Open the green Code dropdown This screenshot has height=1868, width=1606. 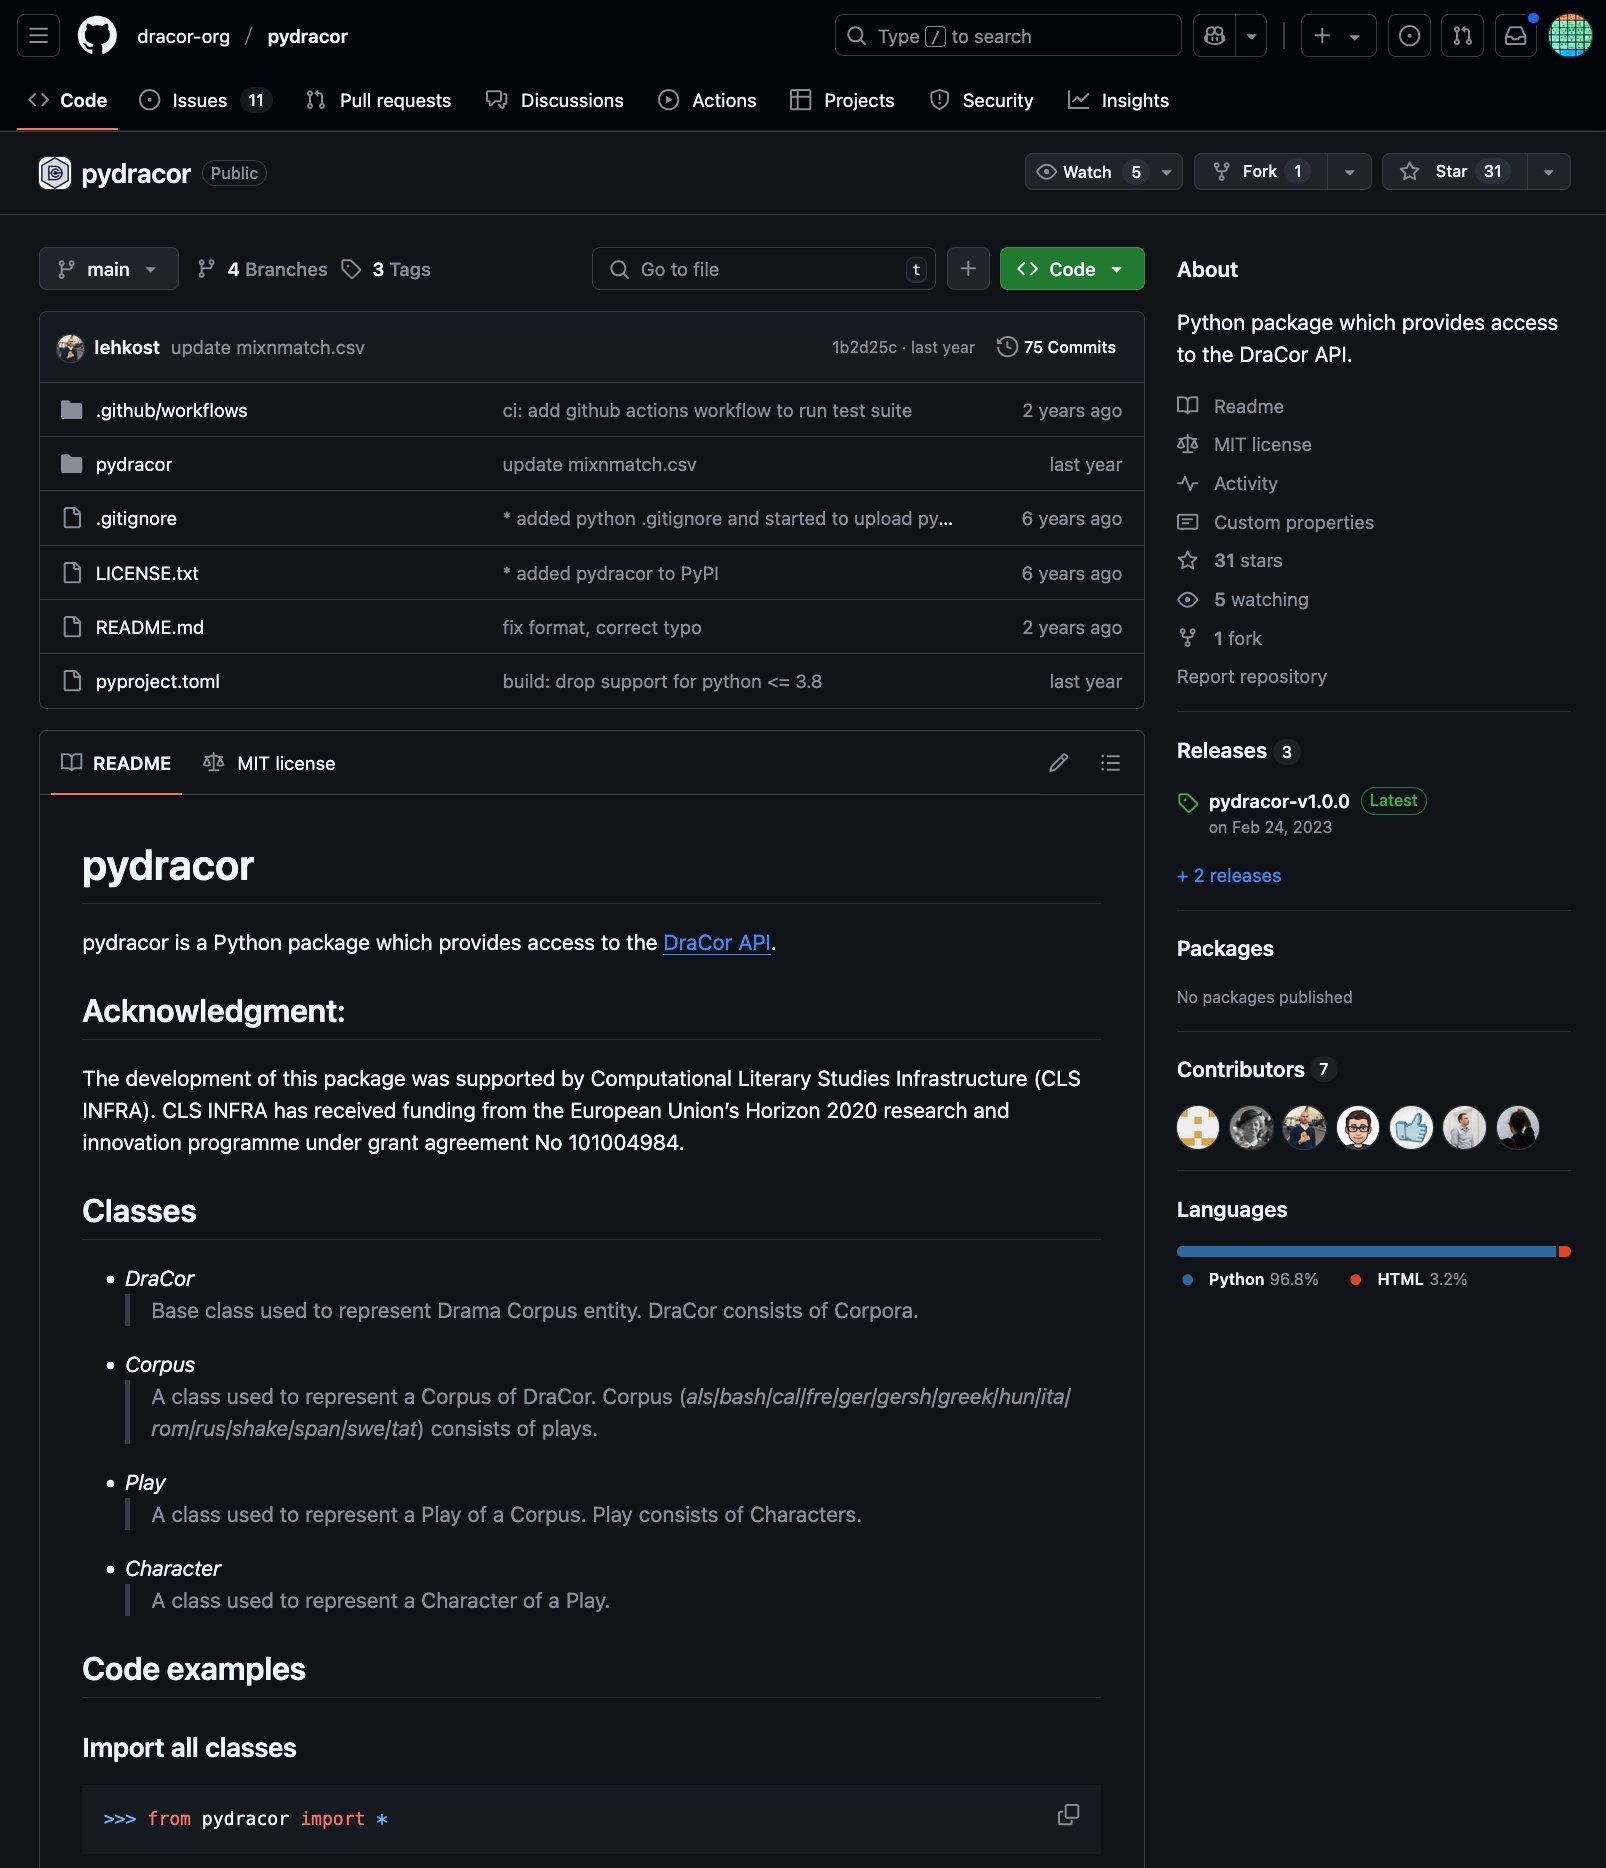(x=1072, y=269)
